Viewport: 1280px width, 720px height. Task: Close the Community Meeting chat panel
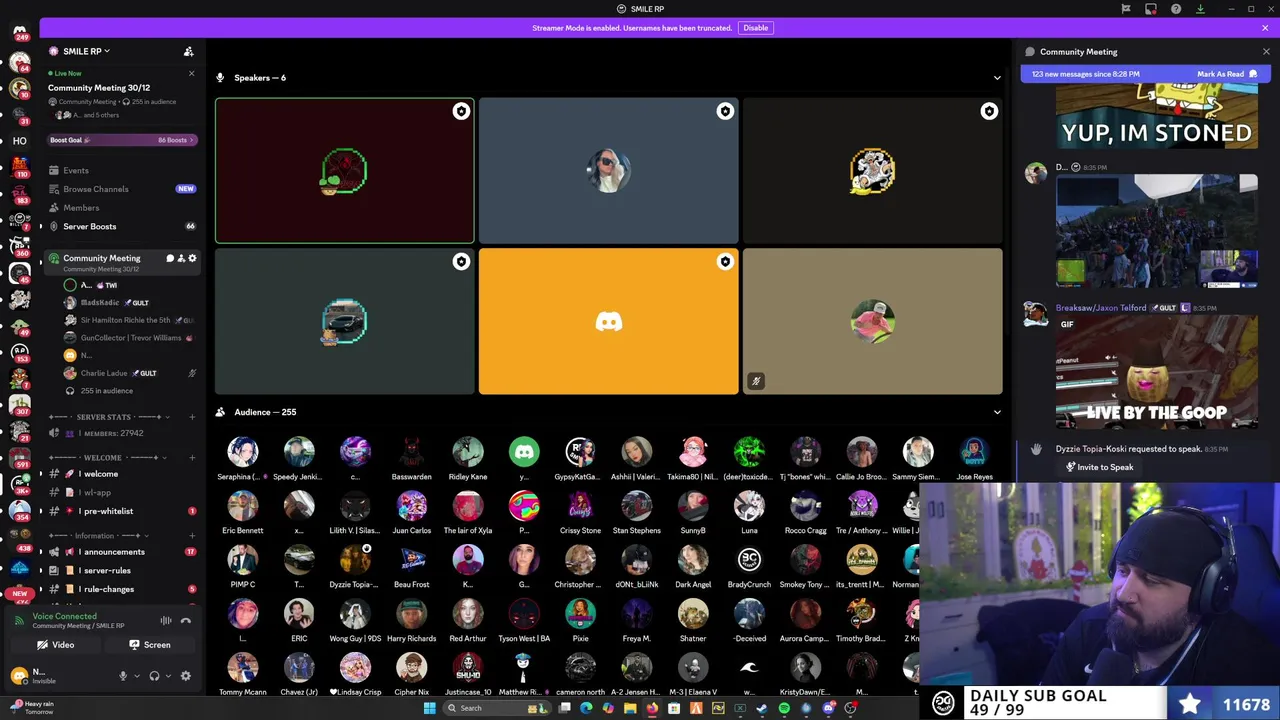(1266, 51)
